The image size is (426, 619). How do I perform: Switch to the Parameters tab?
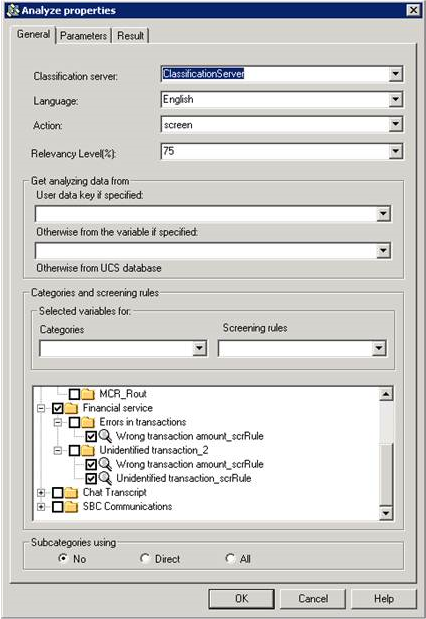83,36
